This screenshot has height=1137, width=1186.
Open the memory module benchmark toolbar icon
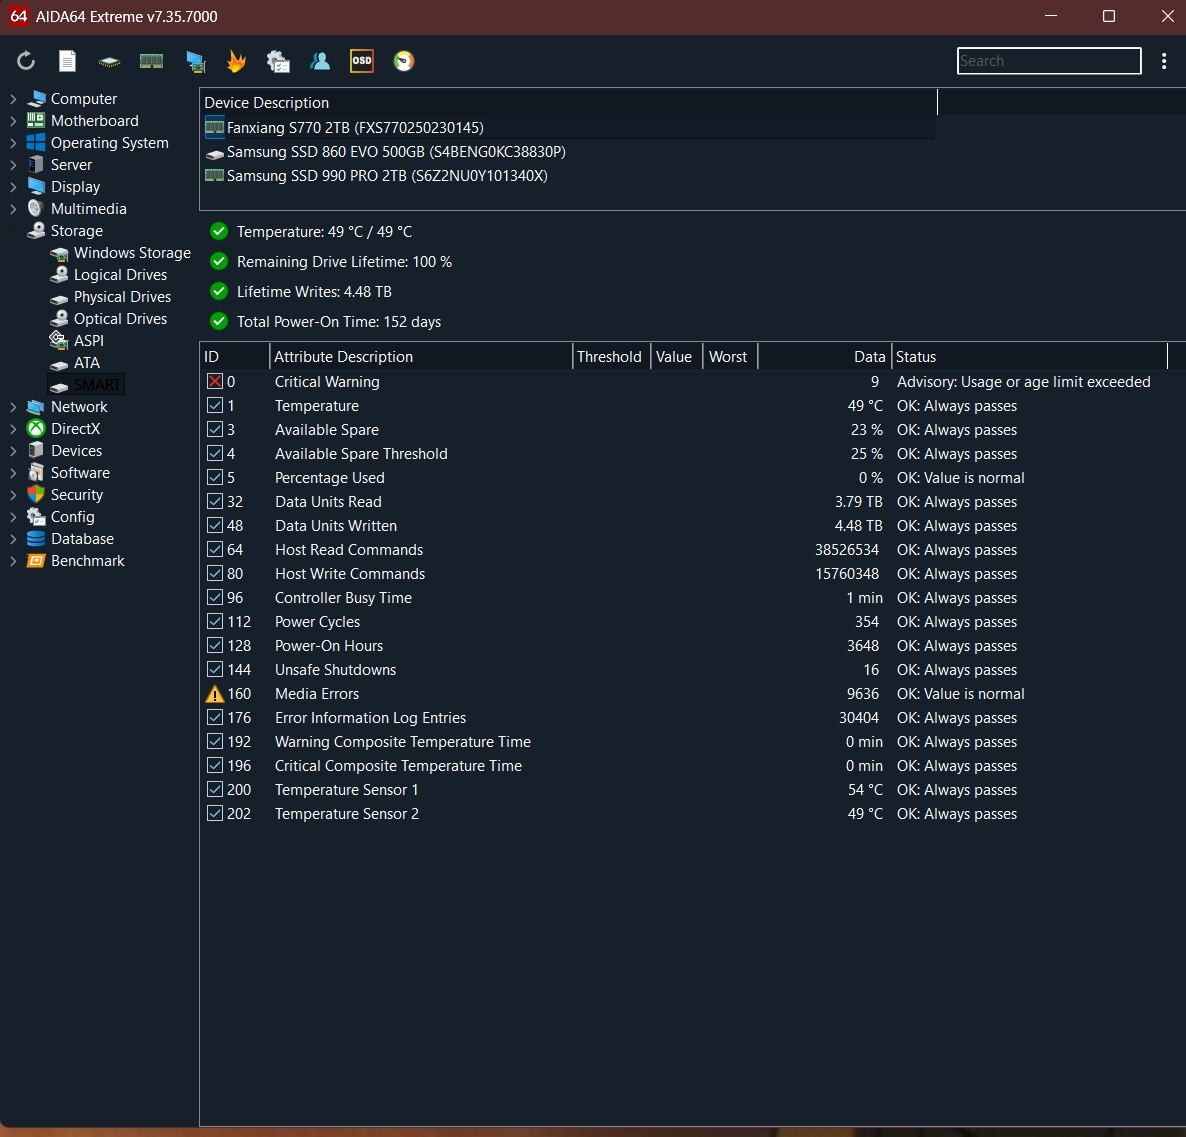[151, 61]
